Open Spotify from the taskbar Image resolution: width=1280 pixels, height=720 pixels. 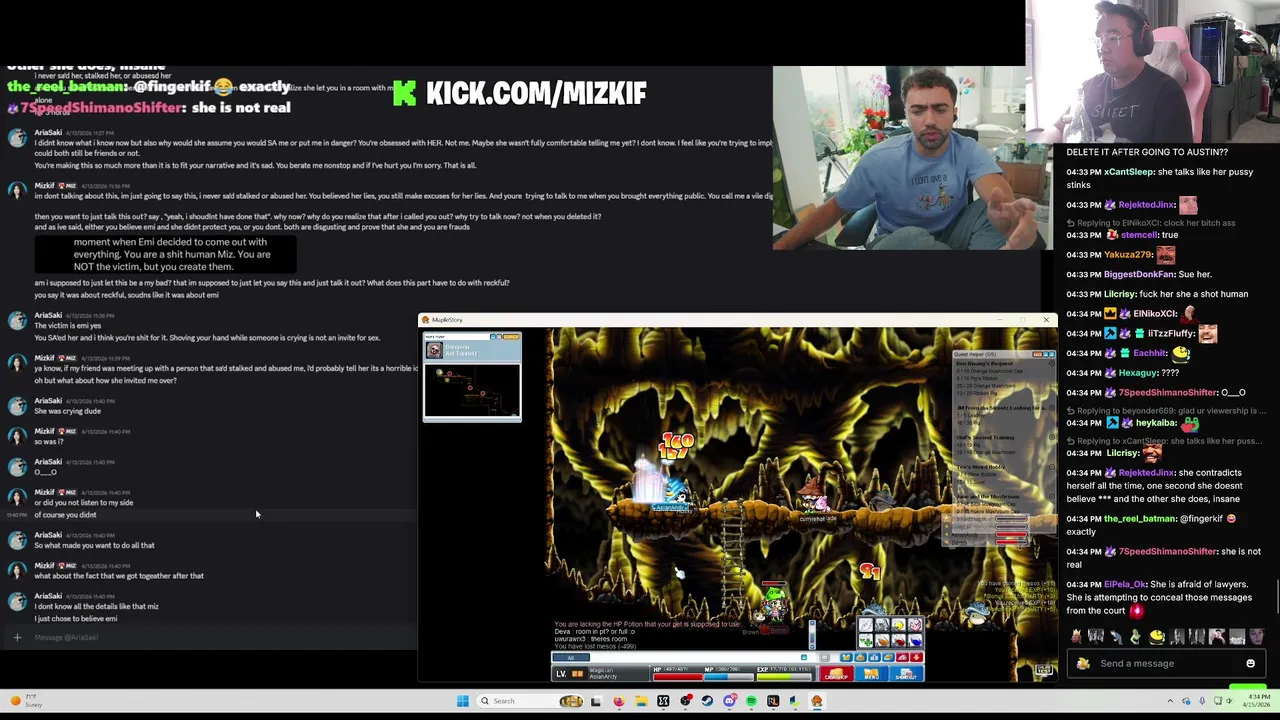pyautogui.click(x=751, y=701)
